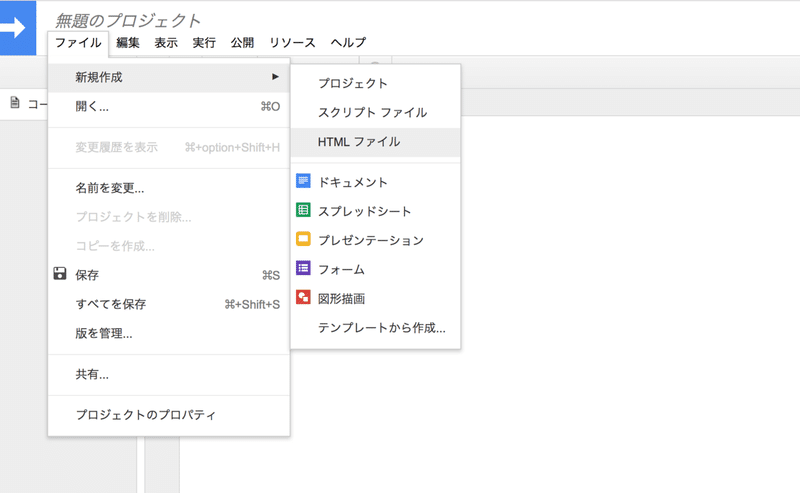Click the floppy disk icon next to 保存
Screen dimensions: 800x493
(x=60, y=274)
